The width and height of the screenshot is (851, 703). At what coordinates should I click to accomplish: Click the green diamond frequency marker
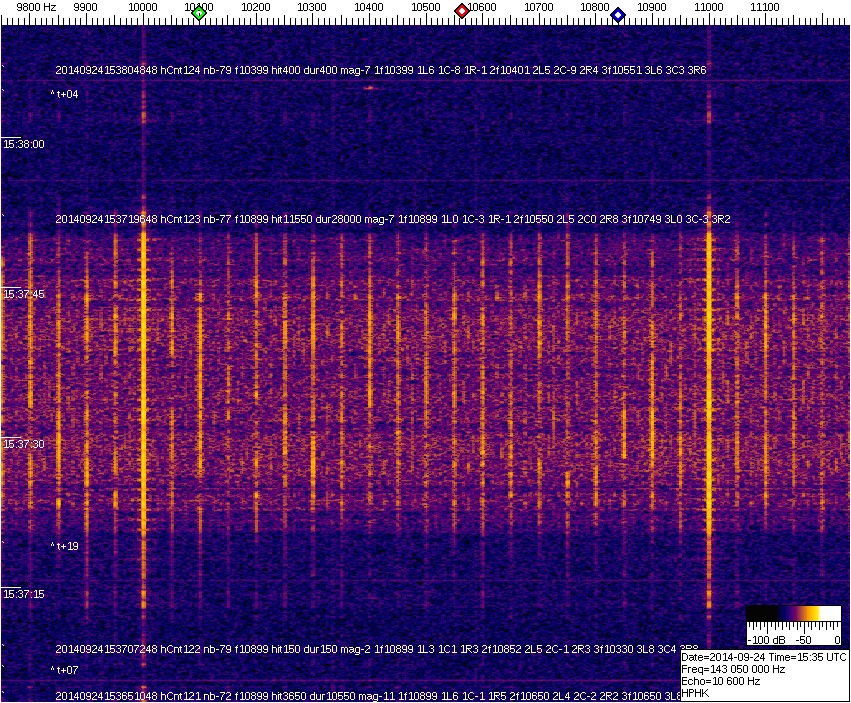199,13
